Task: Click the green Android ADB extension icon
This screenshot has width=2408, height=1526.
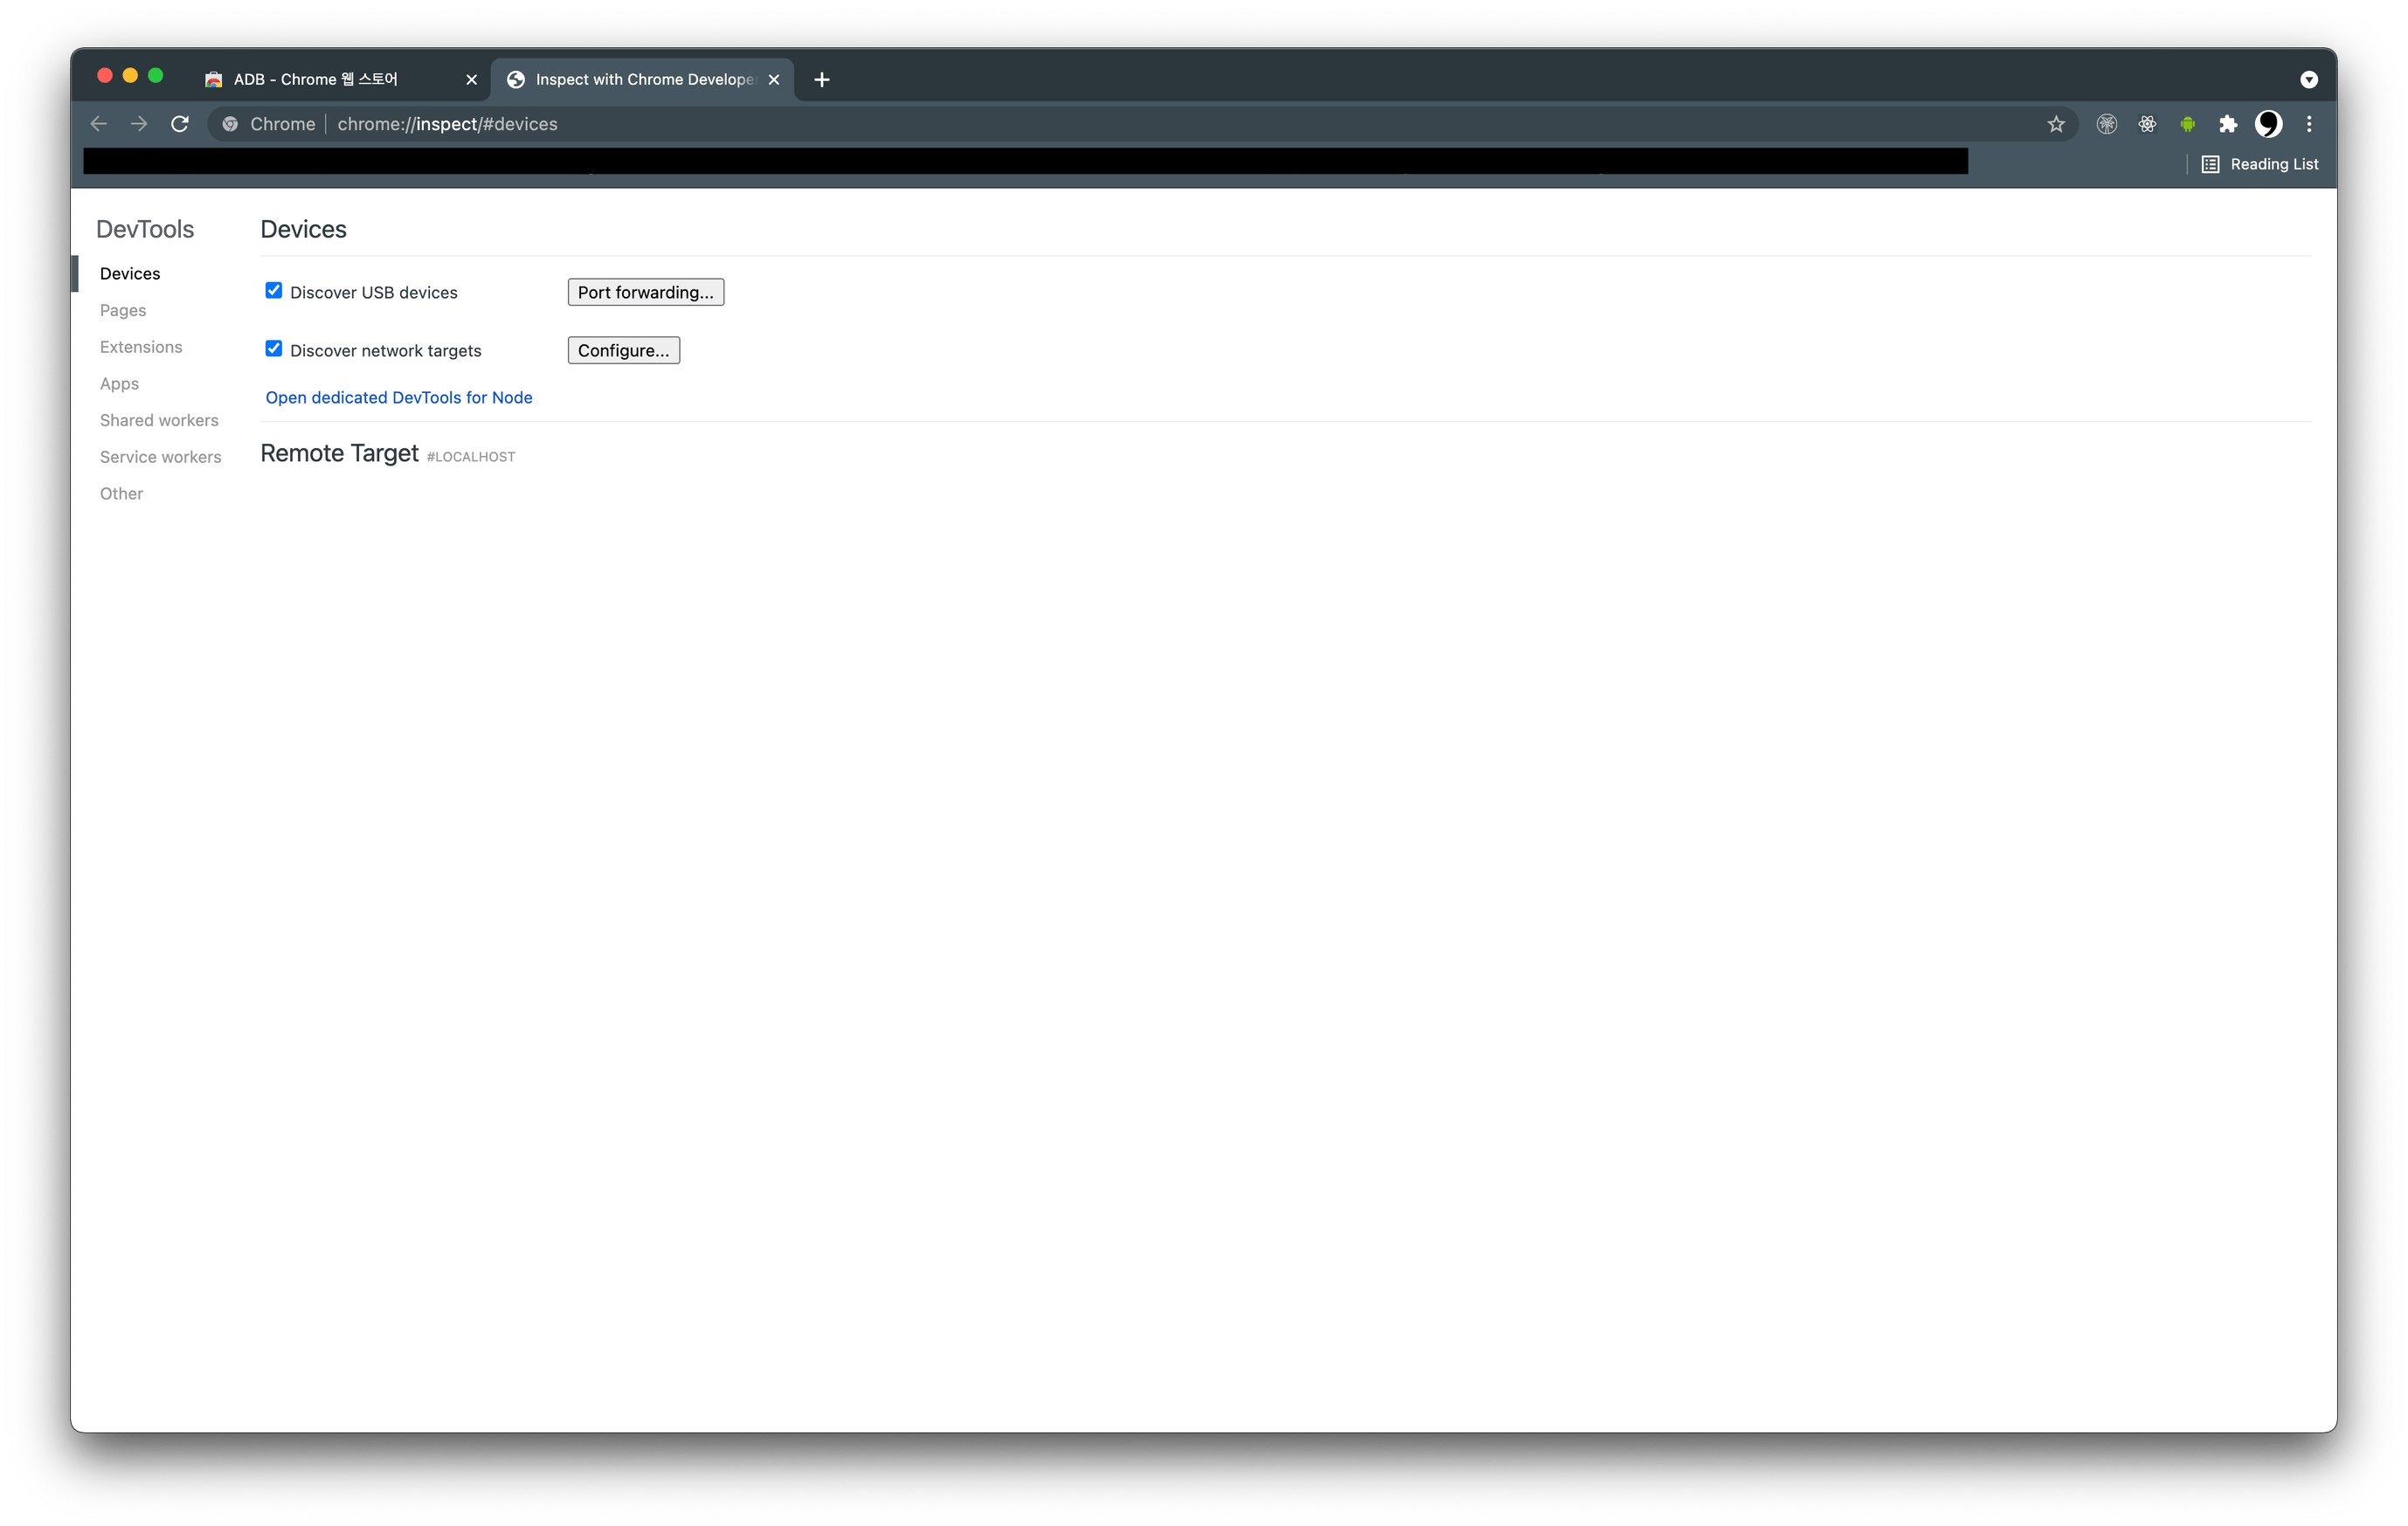Action: 2189,123
